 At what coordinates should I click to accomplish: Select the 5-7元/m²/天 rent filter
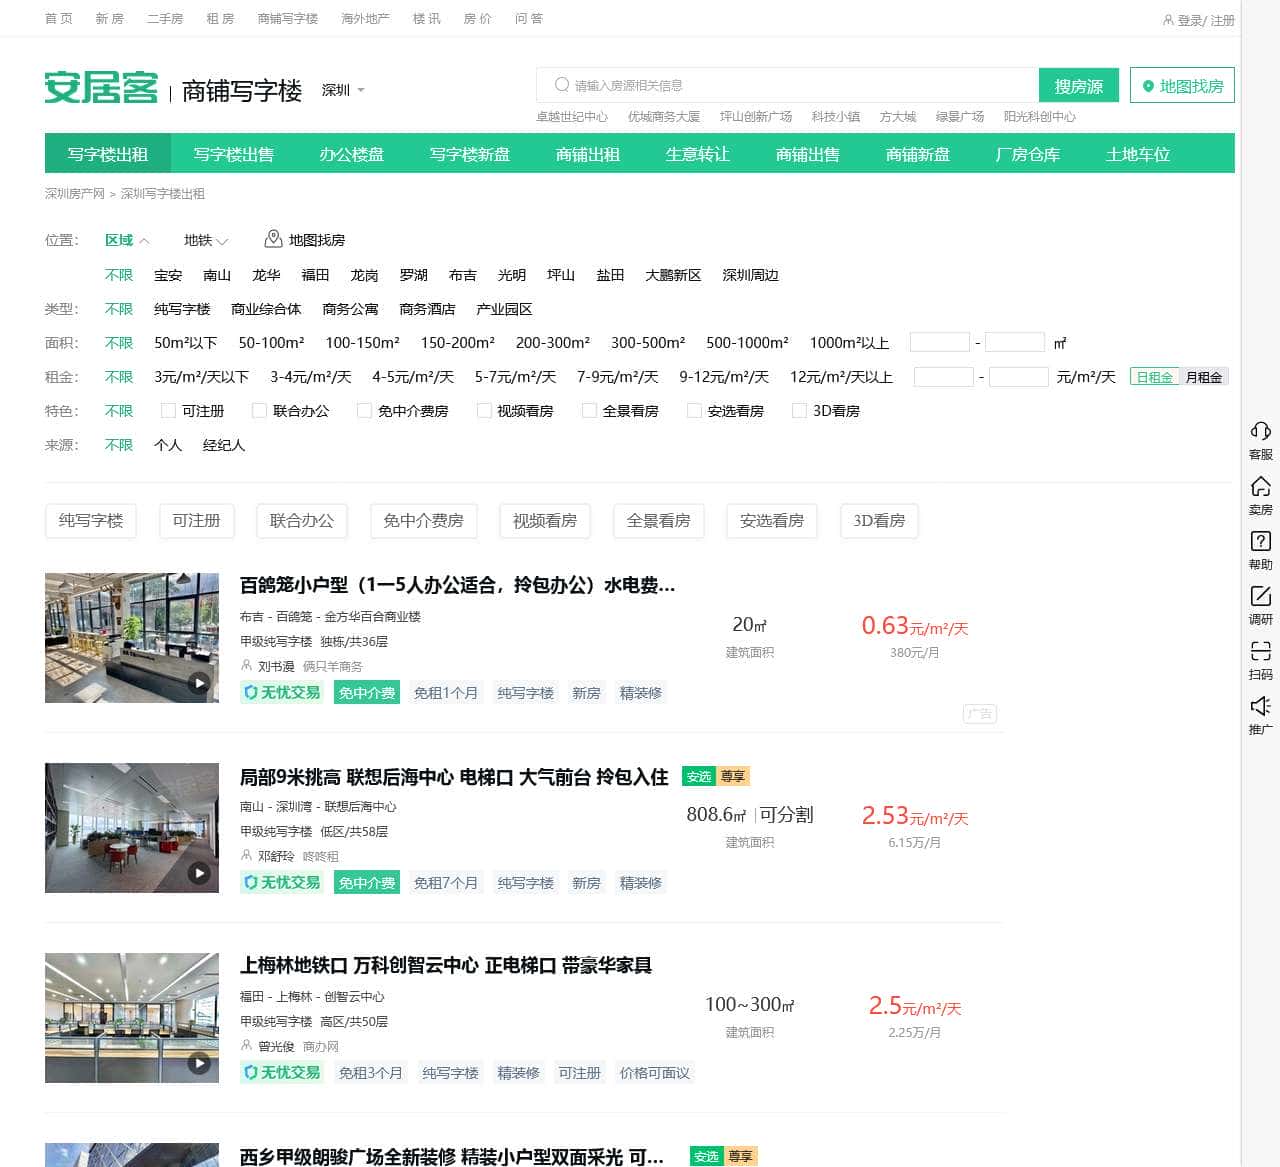515,377
